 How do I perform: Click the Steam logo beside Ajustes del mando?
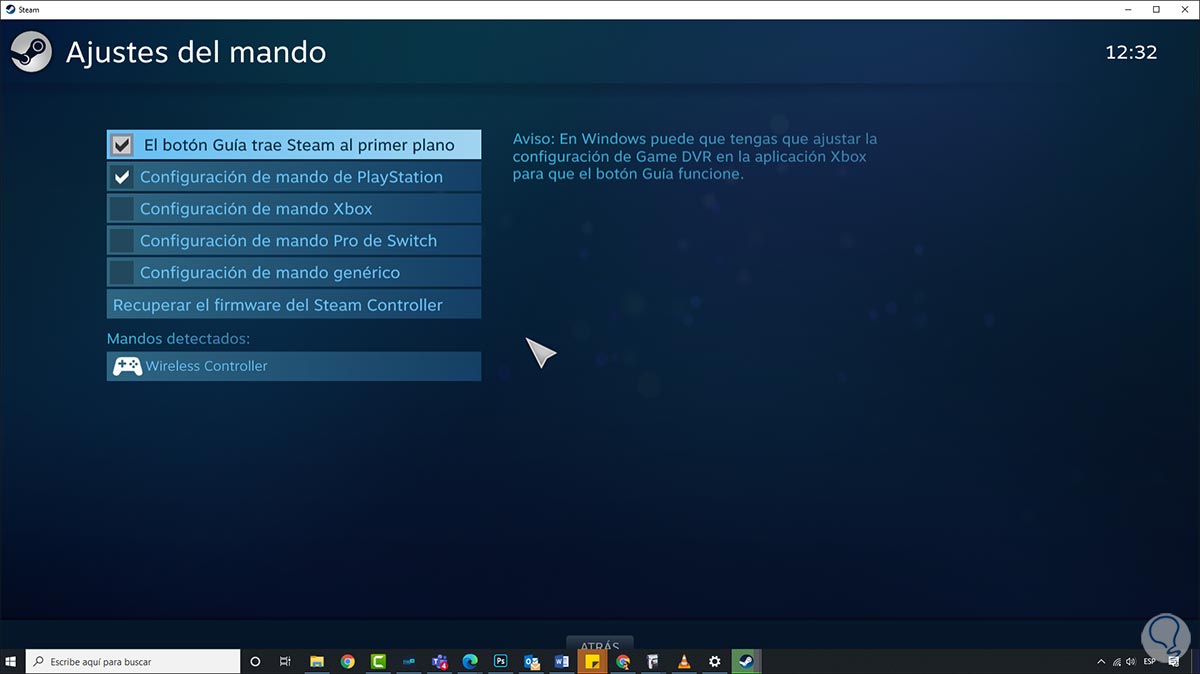pos(30,51)
